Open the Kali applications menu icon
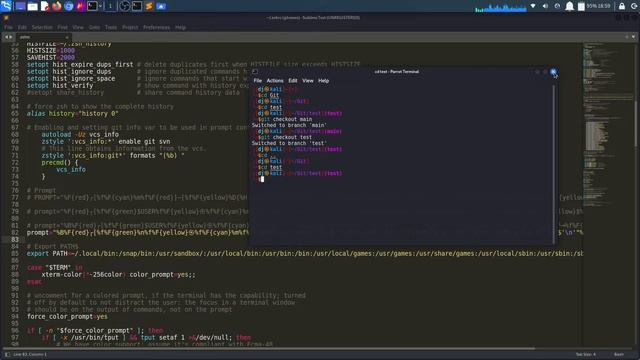The height and width of the screenshot is (360, 640). pos(6,6)
